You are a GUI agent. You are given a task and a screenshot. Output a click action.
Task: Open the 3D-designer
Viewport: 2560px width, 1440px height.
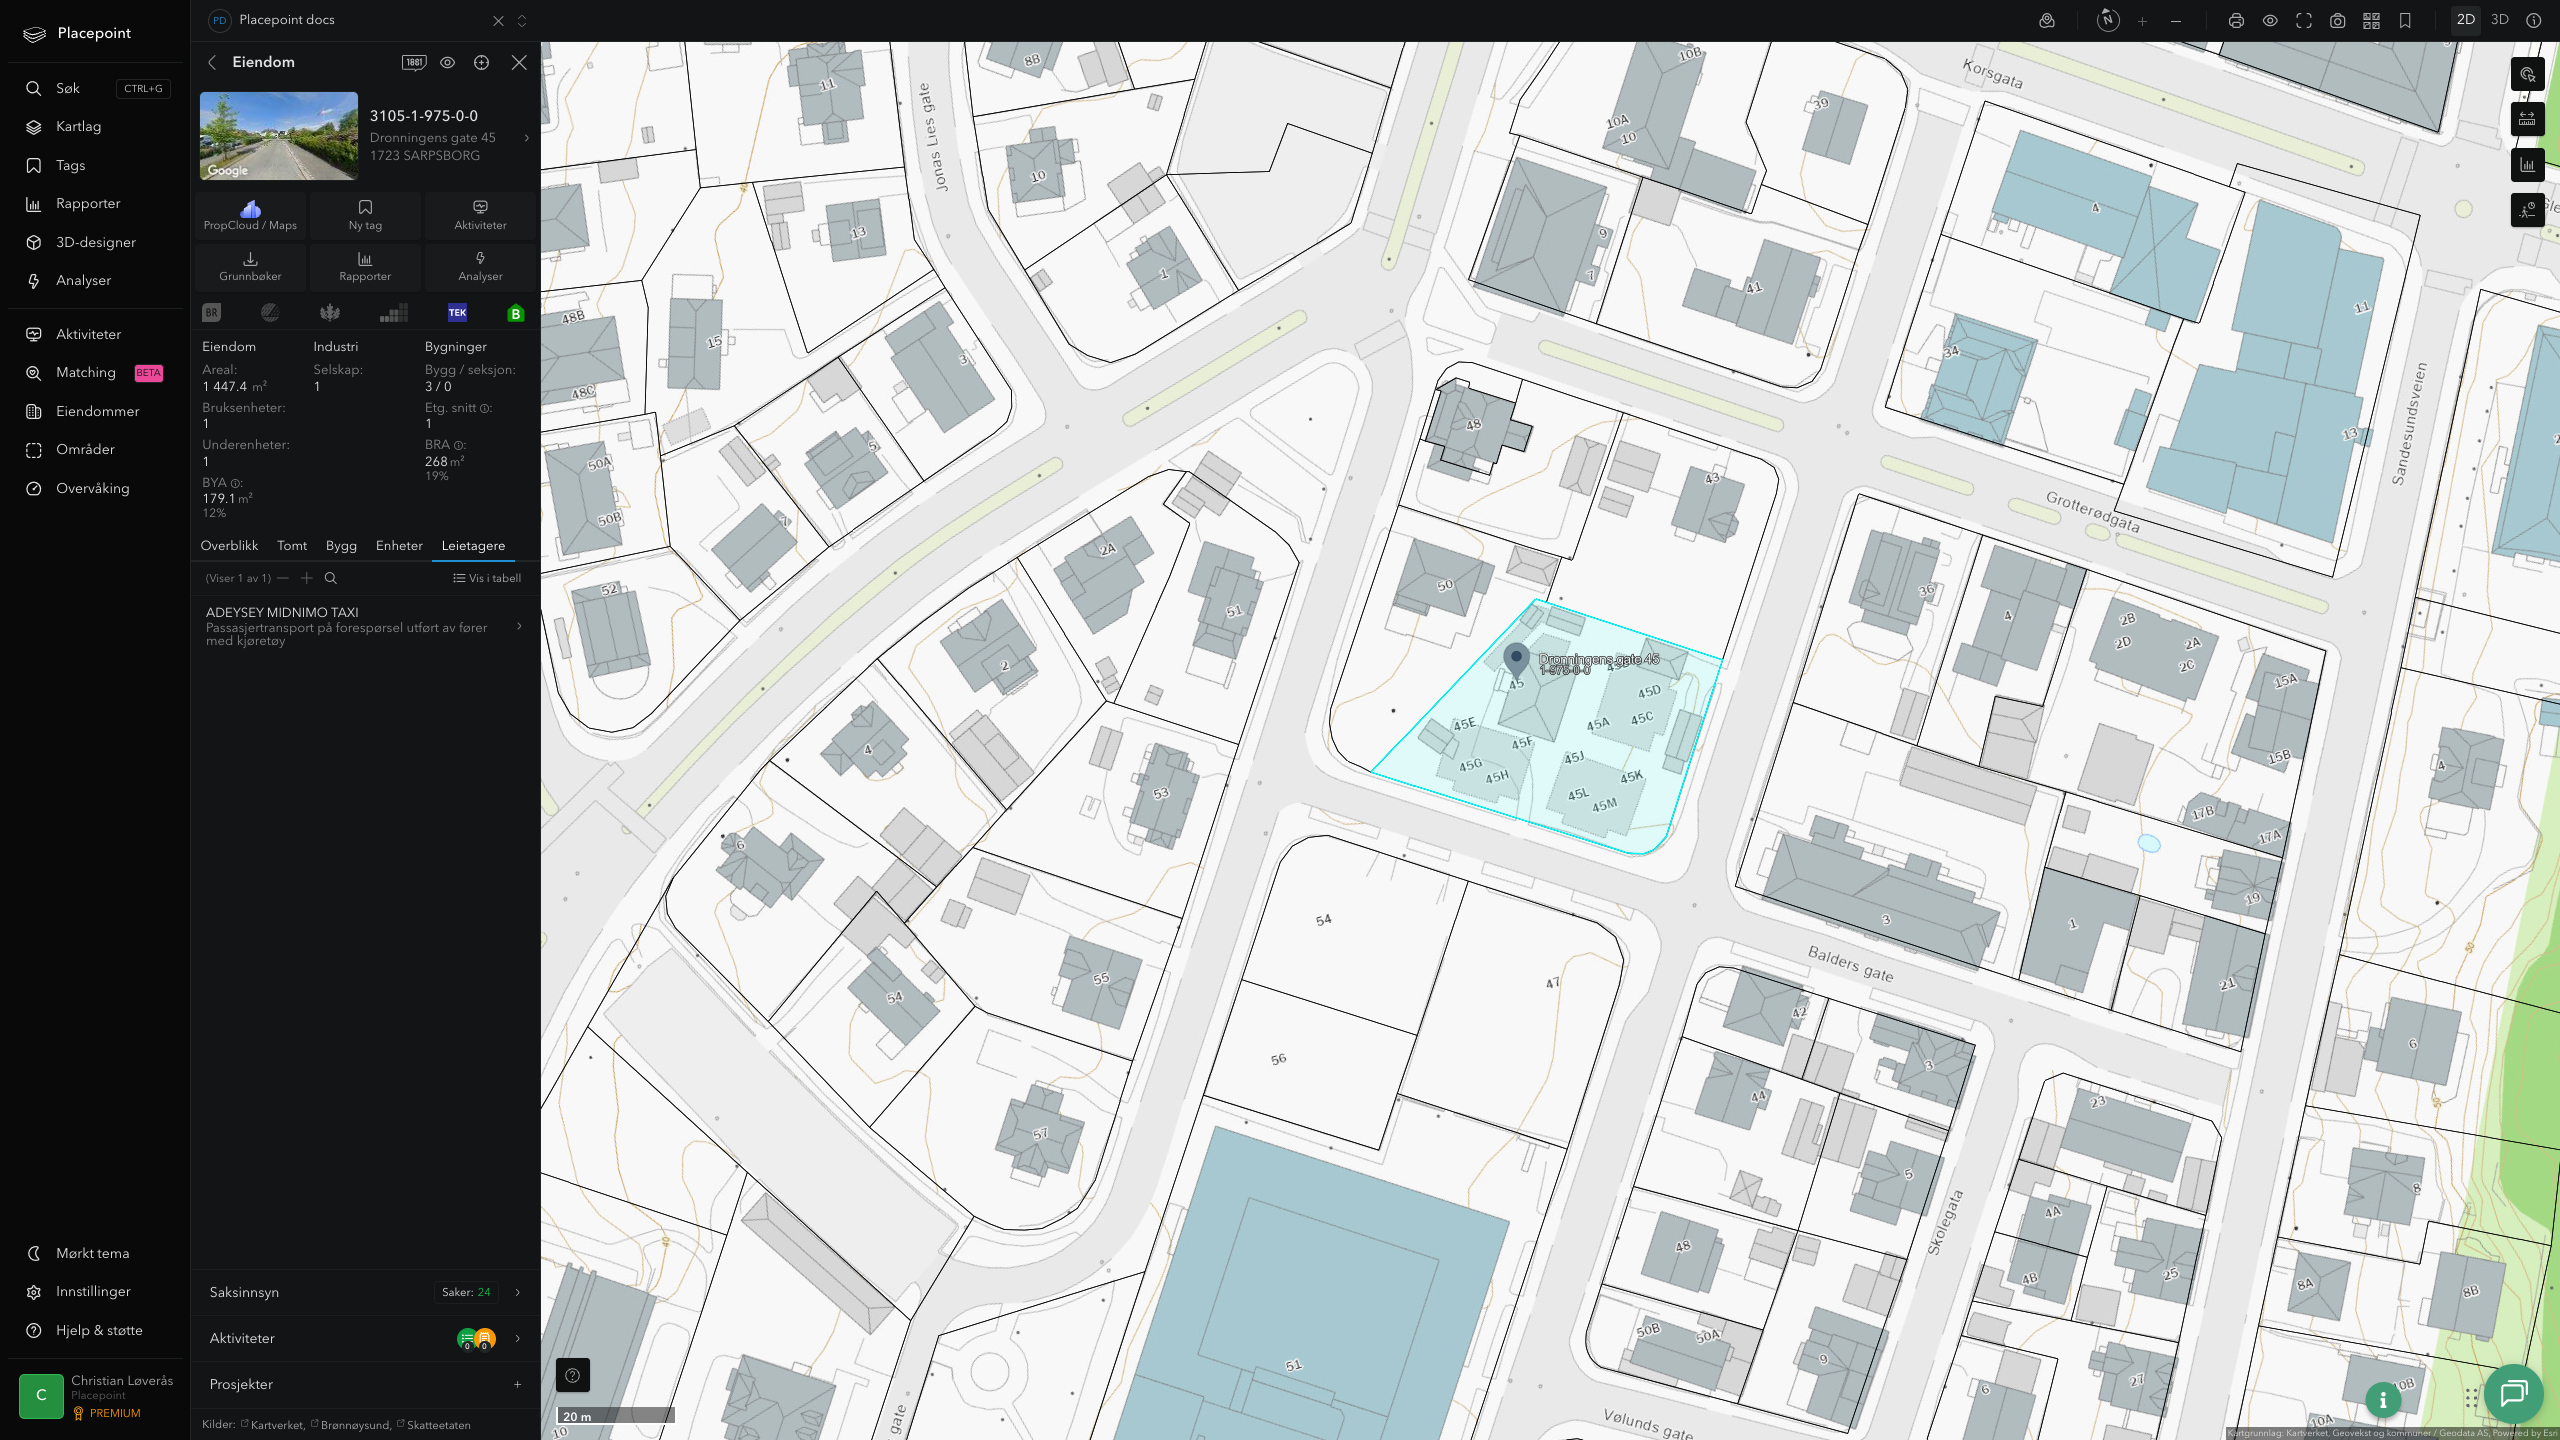(x=96, y=242)
